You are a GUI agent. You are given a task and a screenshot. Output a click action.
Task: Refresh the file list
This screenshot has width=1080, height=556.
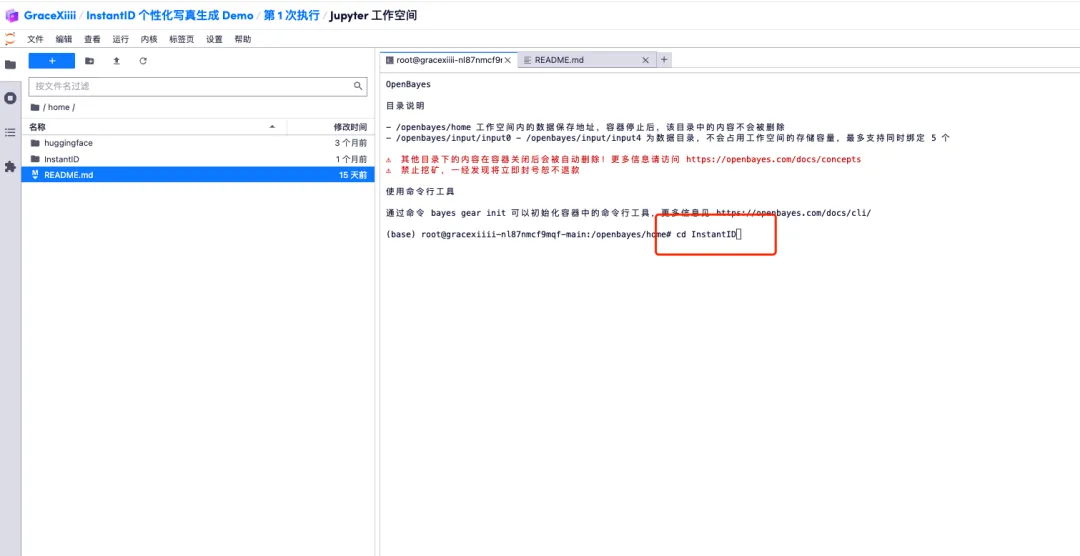pyautogui.click(x=143, y=61)
